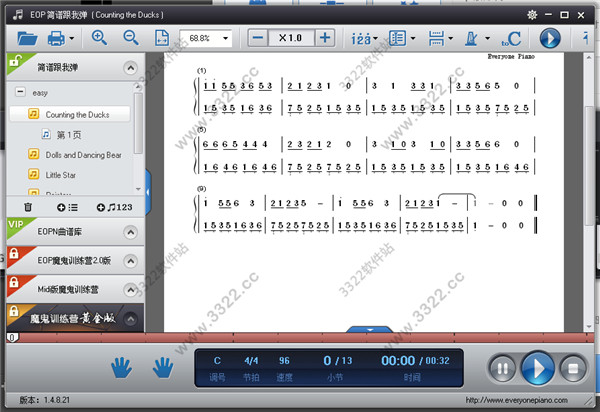The width and height of the screenshot is (600, 412).
Task: Expand the Mid版魔鬼训练营 panel
Action: click(130, 290)
